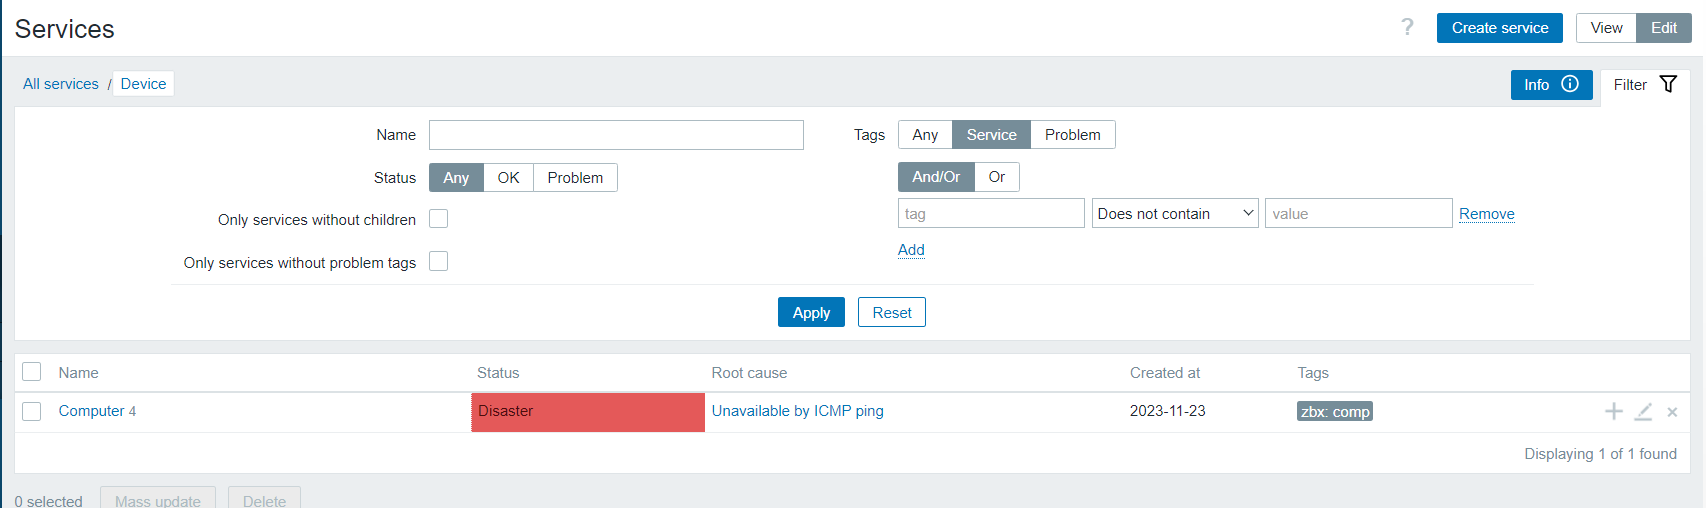The height and width of the screenshot is (508, 1706).
Task: Tick the select-all header checkbox
Action: click(32, 372)
